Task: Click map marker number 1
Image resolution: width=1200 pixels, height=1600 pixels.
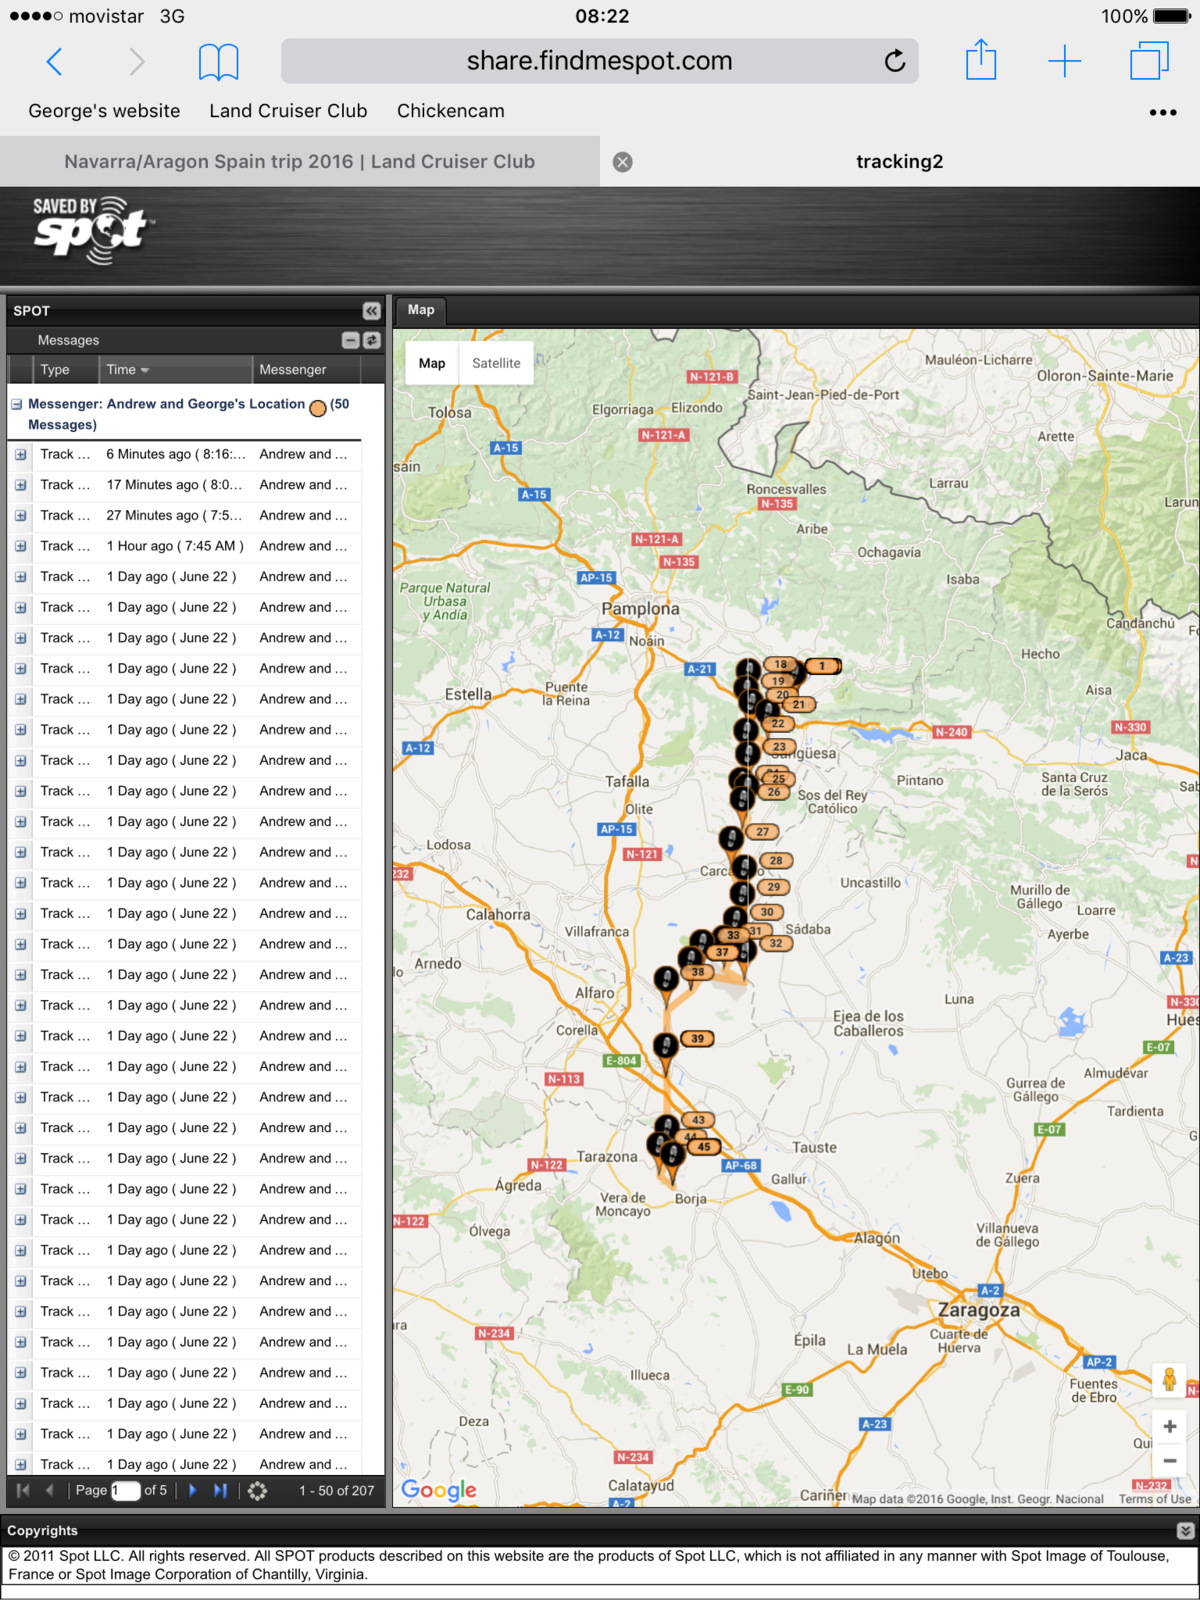Action: point(822,666)
